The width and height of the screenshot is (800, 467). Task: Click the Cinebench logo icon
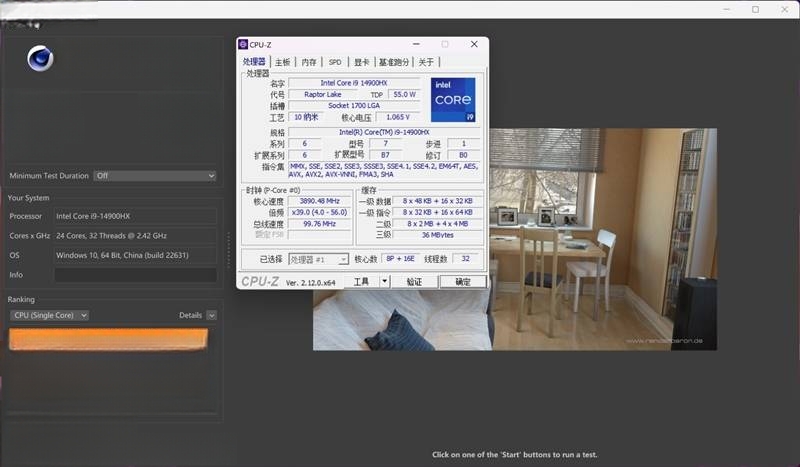pos(40,58)
